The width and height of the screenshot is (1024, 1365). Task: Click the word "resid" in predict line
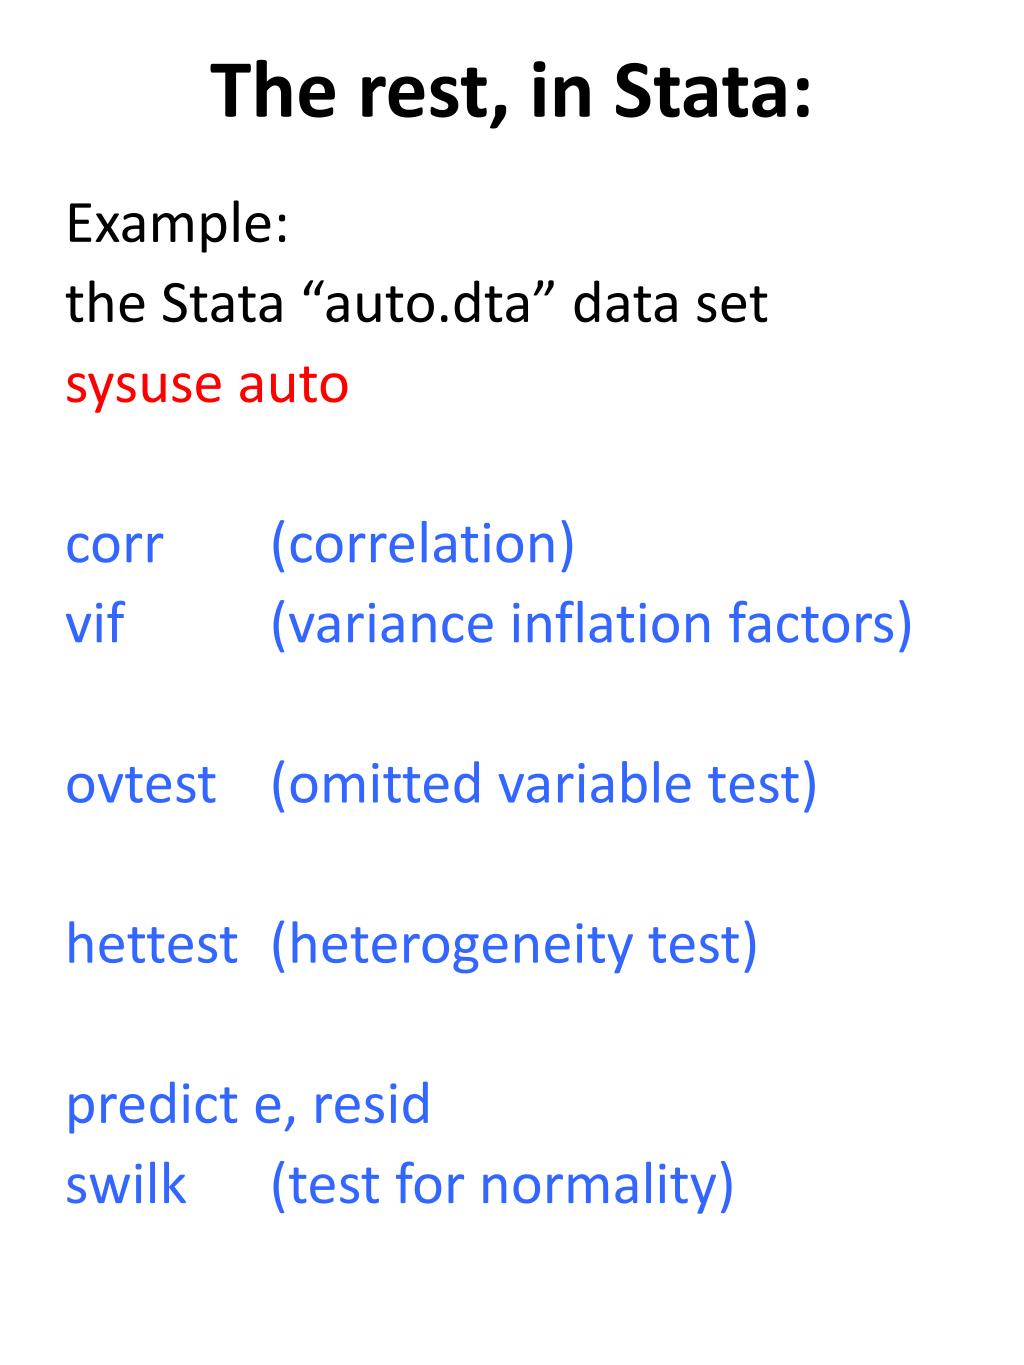point(371,1104)
